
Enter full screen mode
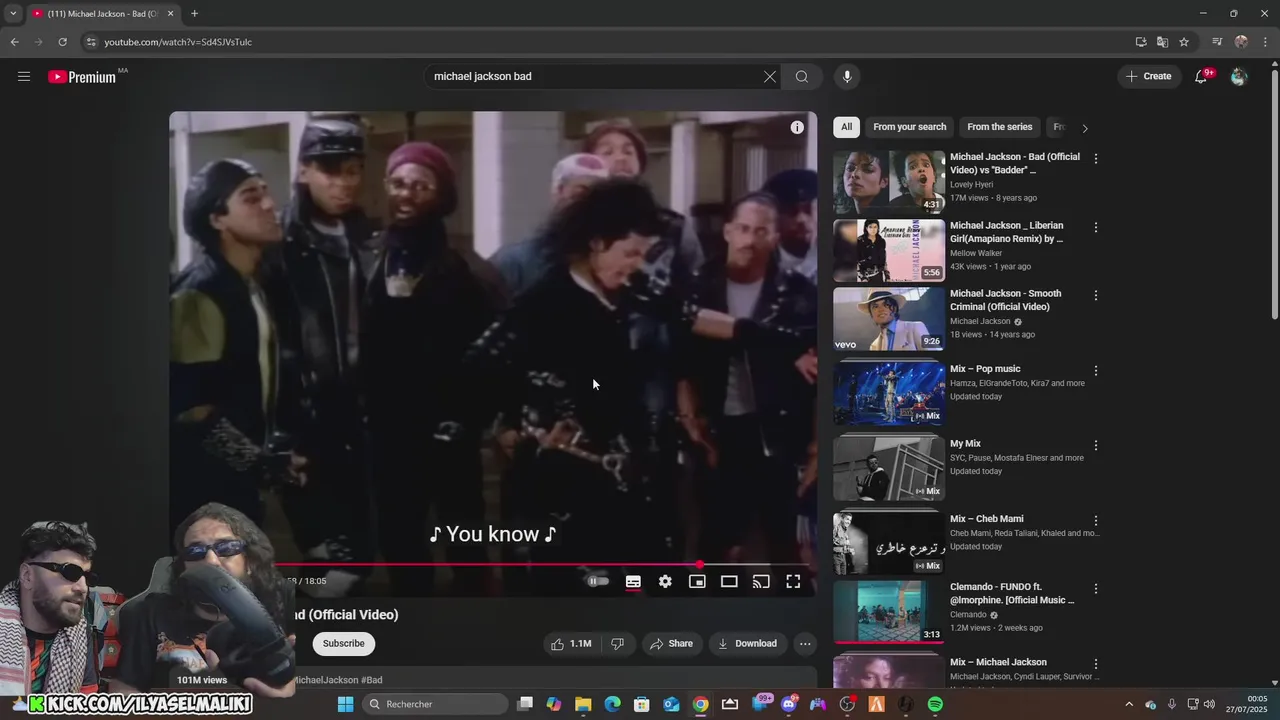(x=793, y=581)
